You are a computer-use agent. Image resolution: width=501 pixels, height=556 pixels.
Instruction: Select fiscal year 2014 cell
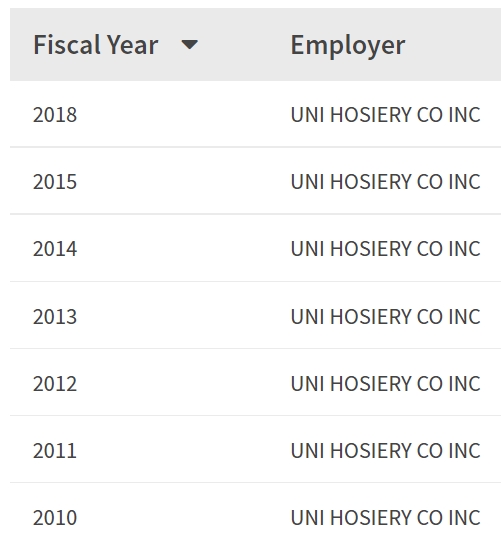(55, 249)
